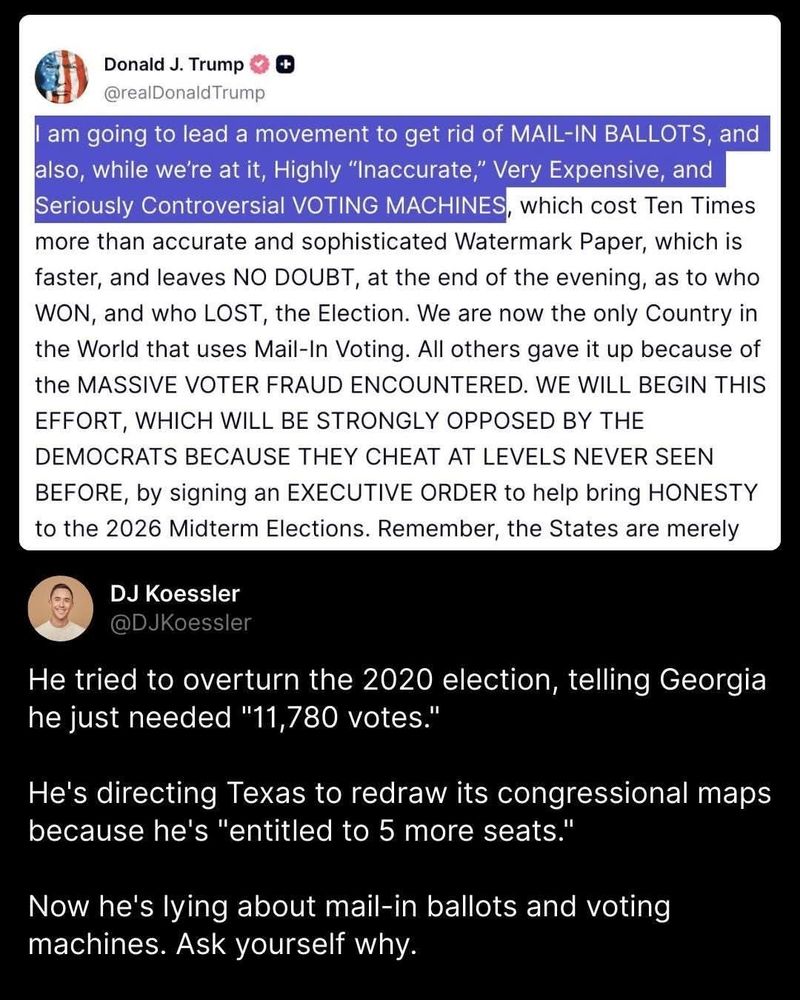Screen dimensions: 800x1000
Task: Click DJ Koessler's round profile photo
Action: [60, 607]
